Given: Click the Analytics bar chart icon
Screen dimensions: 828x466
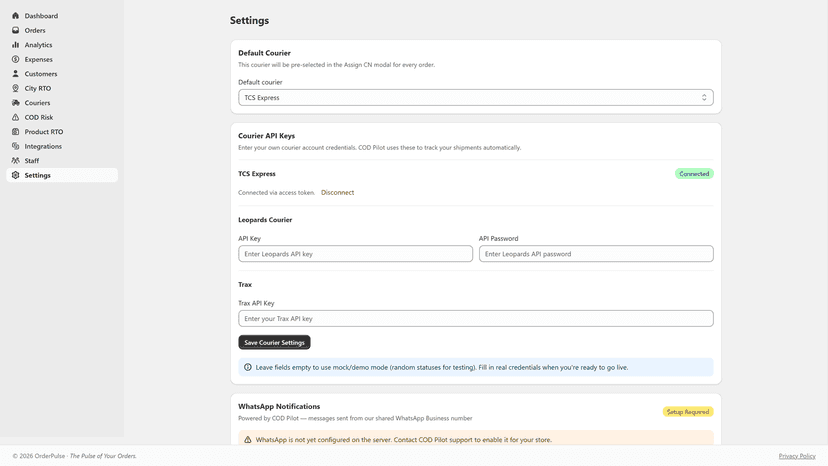Looking at the screenshot, I should [x=15, y=45].
